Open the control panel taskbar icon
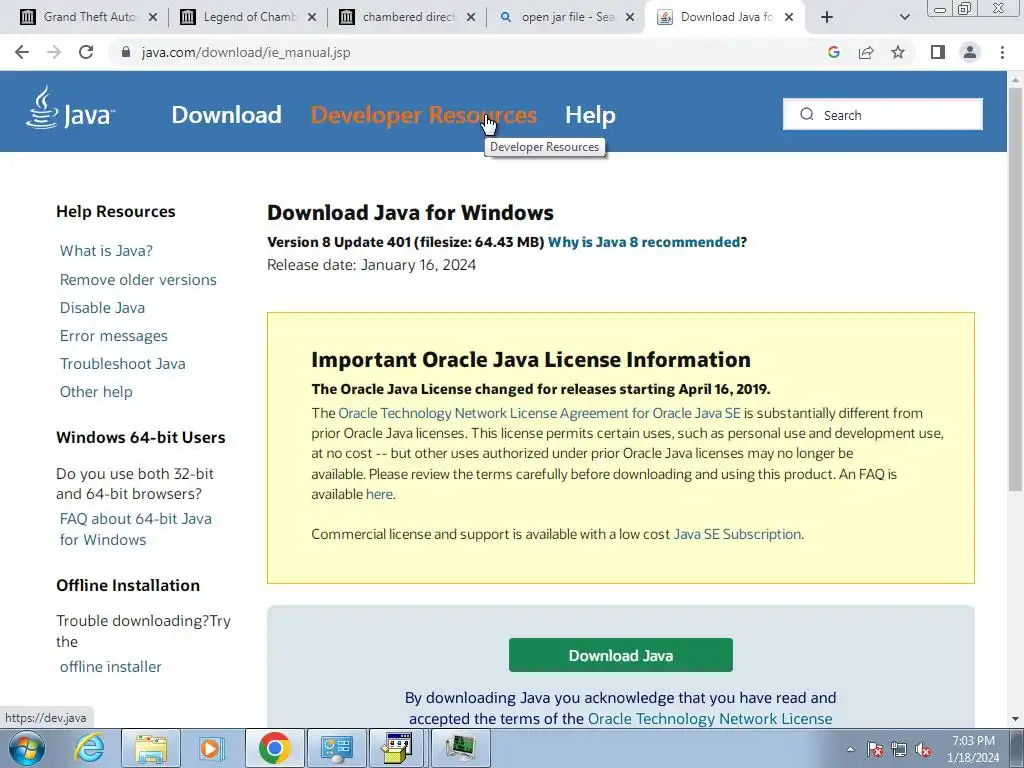Image resolution: width=1024 pixels, height=768 pixels. tap(337, 748)
